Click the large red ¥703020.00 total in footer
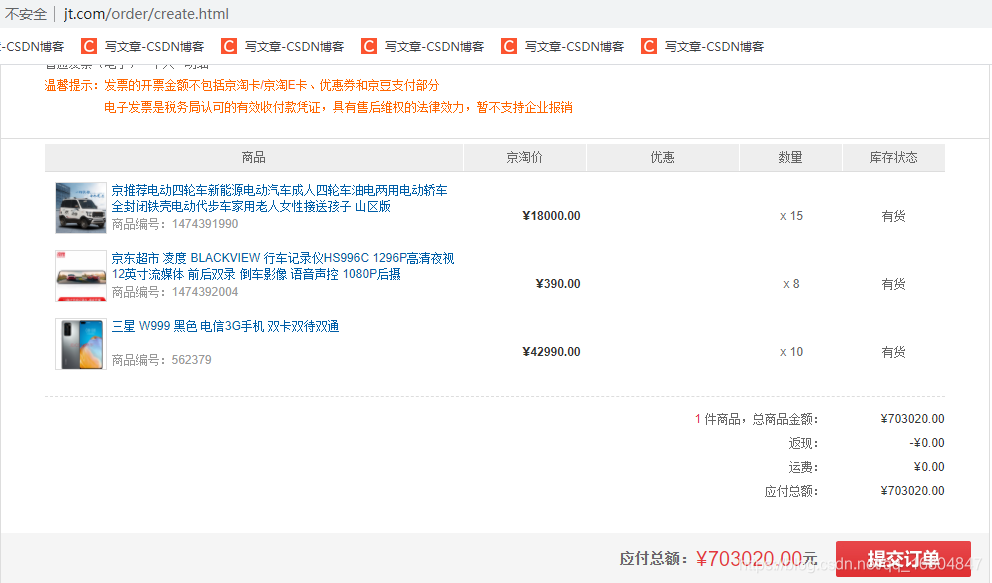Viewport: 992px width, 583px height. [x=749, y=559]
